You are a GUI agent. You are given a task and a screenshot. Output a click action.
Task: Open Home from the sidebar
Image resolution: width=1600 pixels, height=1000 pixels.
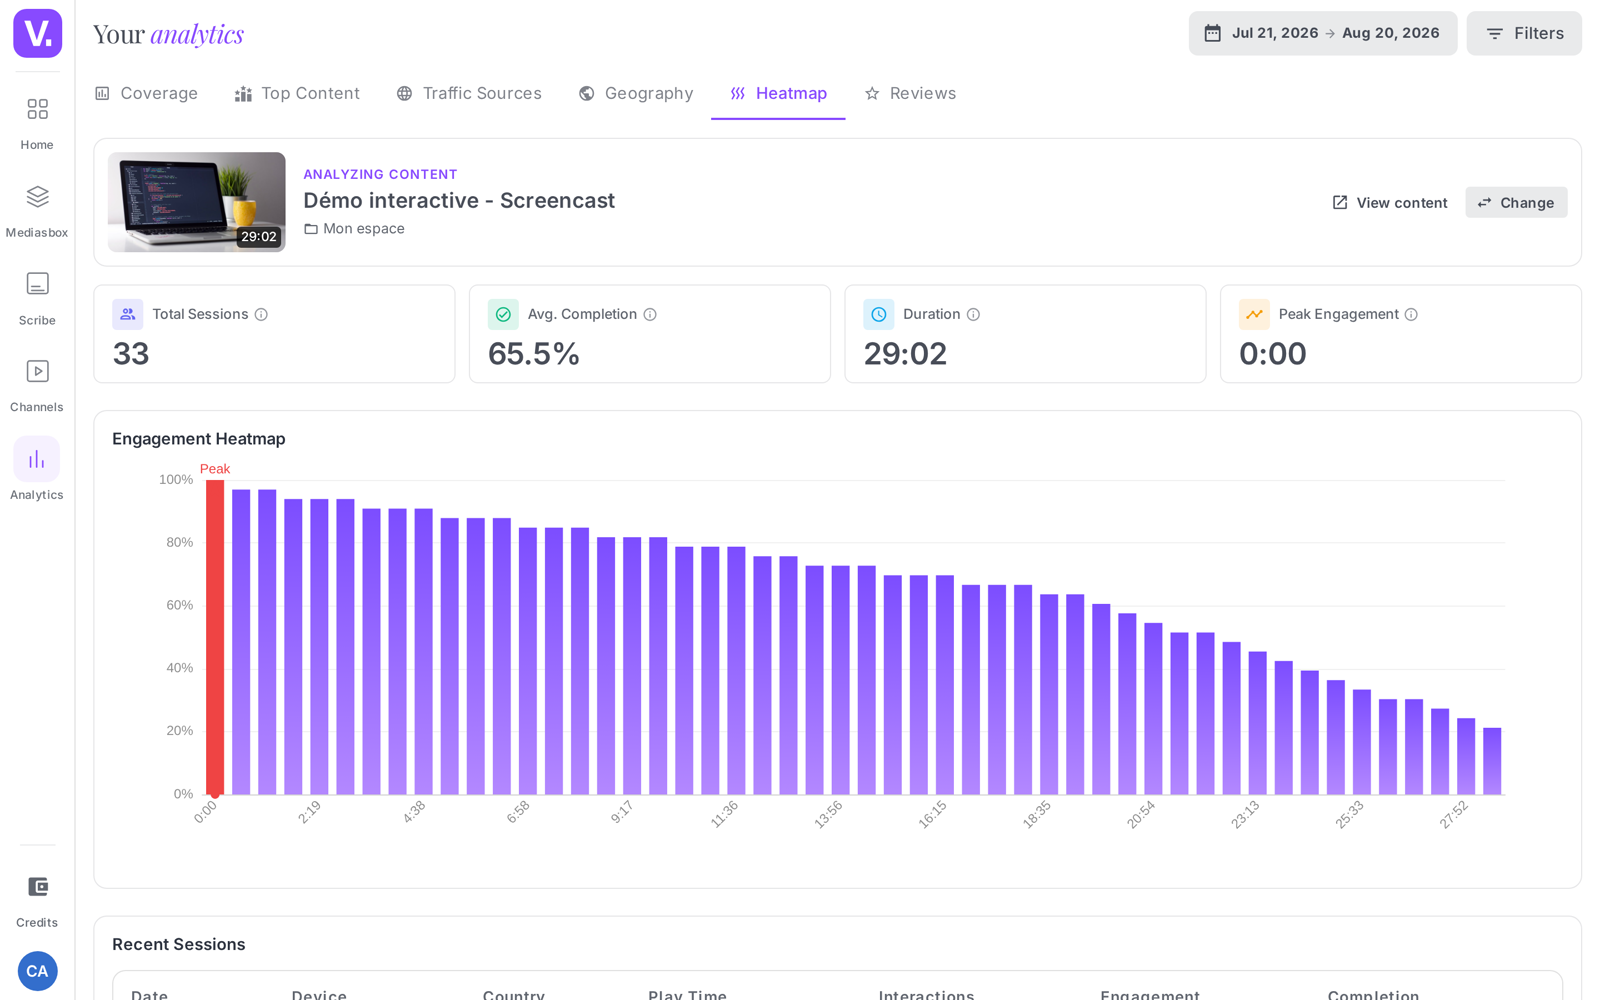[37, 121]
